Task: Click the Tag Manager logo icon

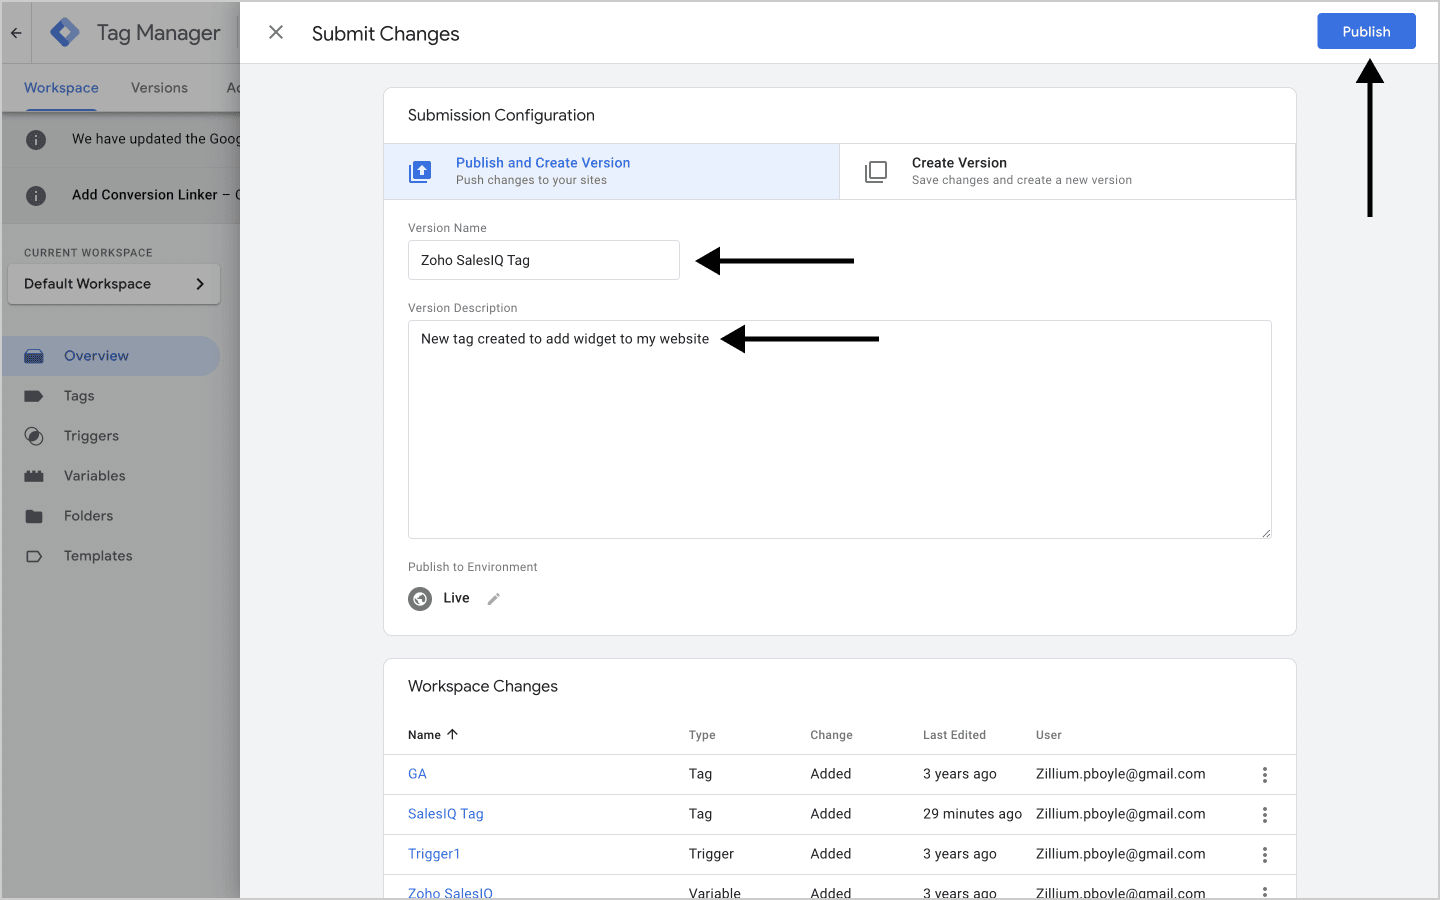Action: click(x=65, y=32)
